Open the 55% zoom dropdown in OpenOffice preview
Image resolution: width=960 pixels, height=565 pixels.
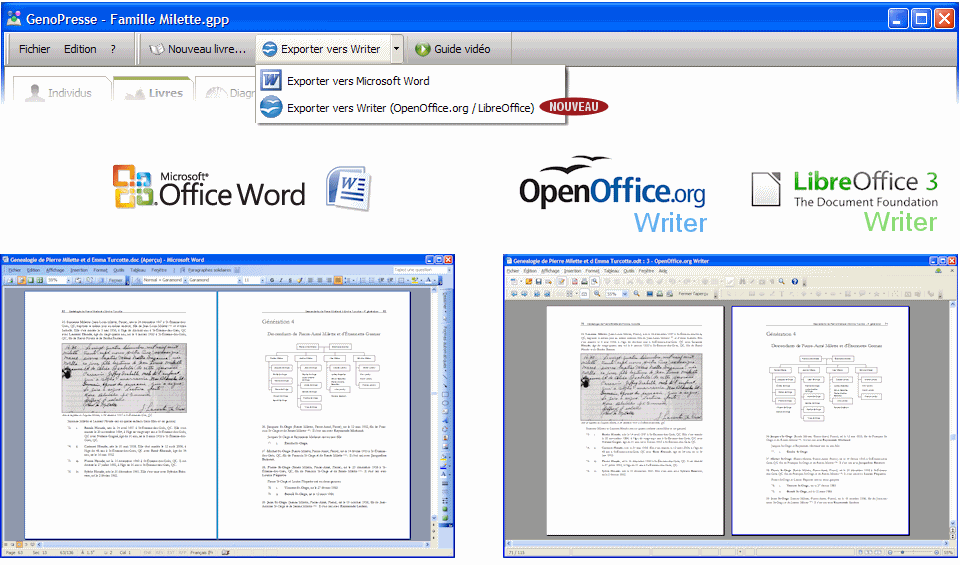tap(624, 293)
